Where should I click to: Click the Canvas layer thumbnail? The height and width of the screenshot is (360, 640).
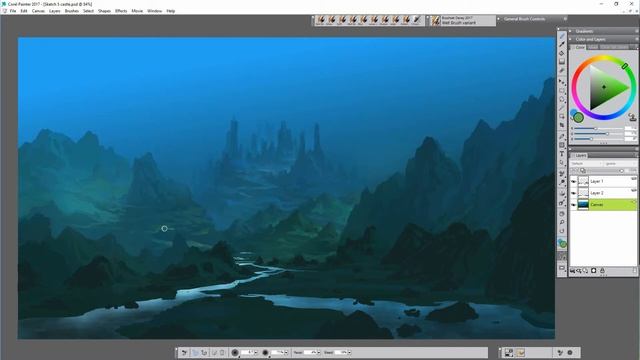point(583,204)
